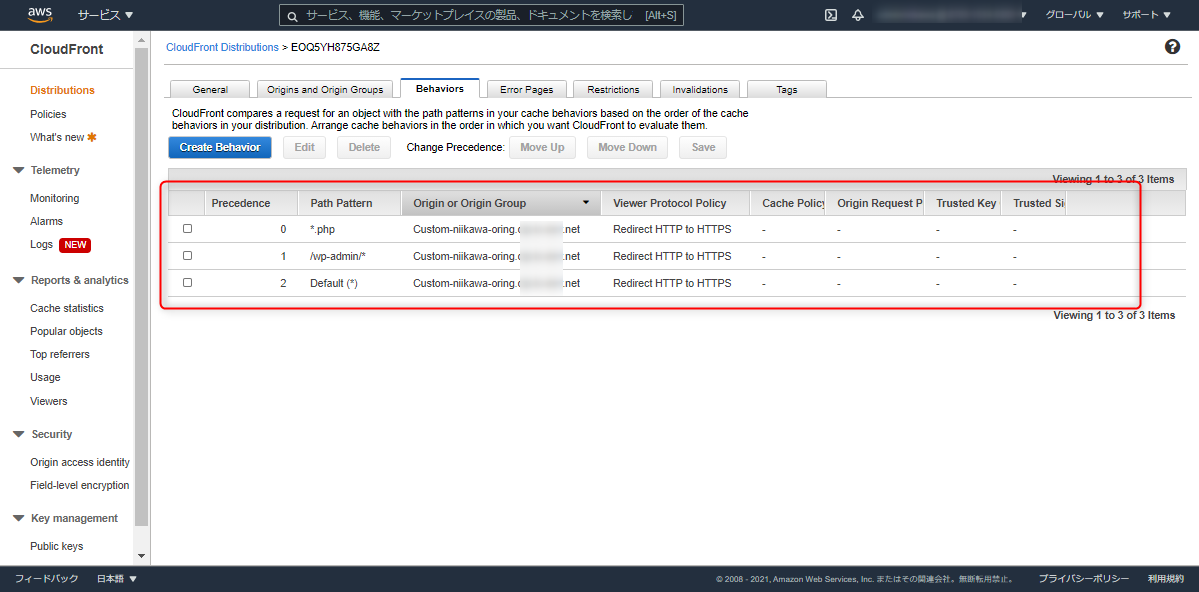
Task: Open the Logs page from the sidebar
Action: (x=41, y=244)
